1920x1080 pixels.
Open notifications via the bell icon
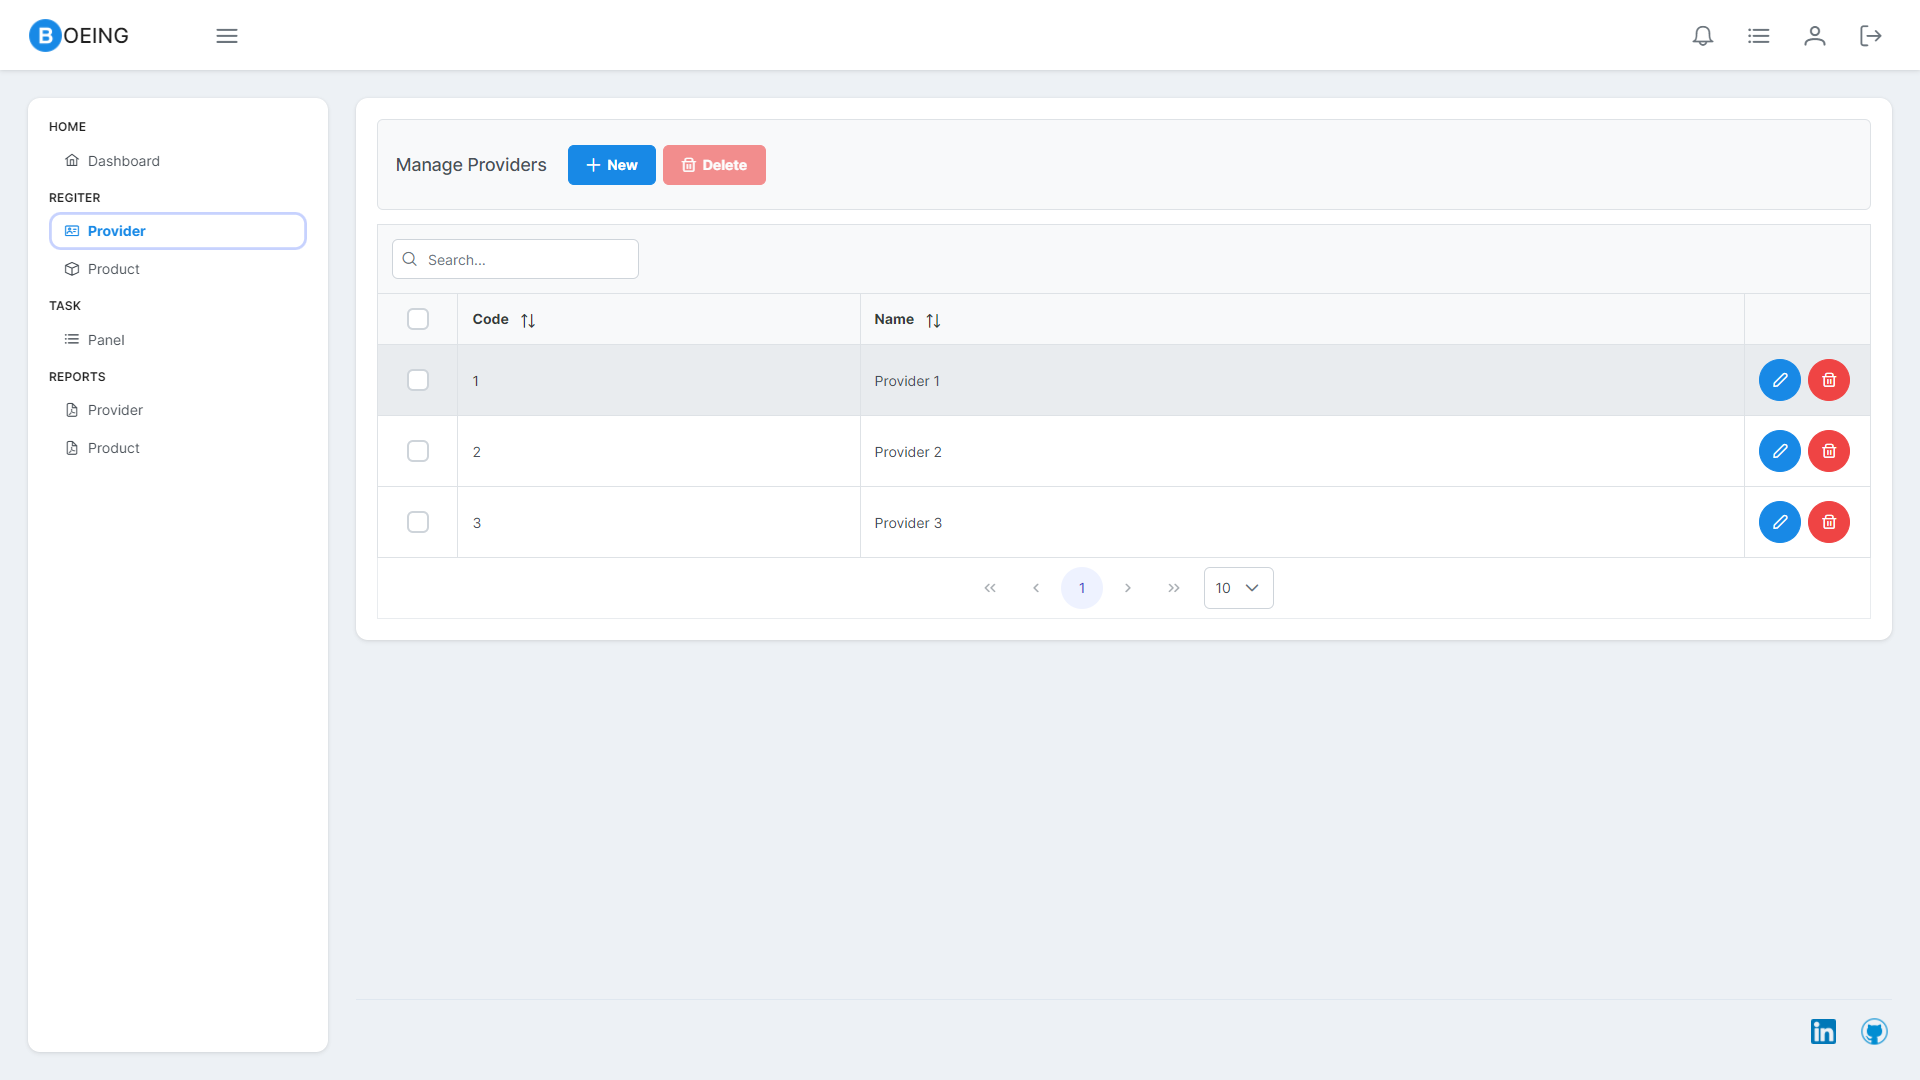(x=1703, y=35)
